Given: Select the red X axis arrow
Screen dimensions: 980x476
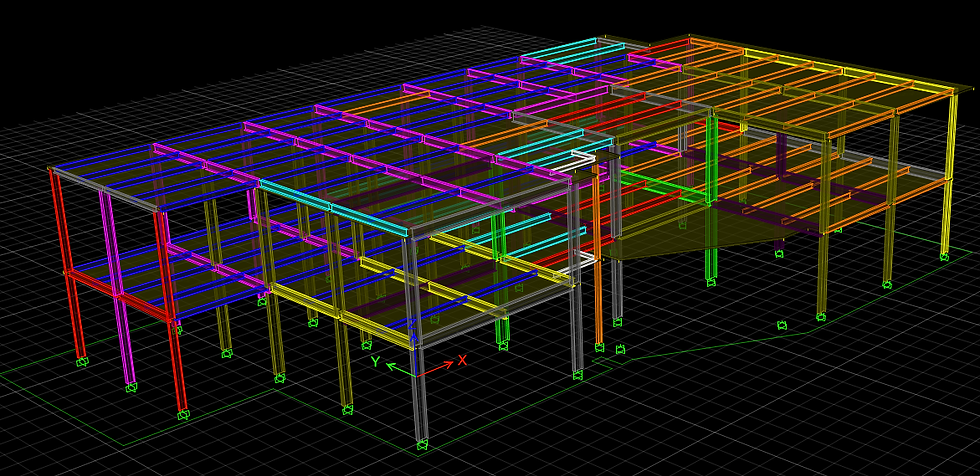Looking at the screenshot, I should click(x=434, y=369).
